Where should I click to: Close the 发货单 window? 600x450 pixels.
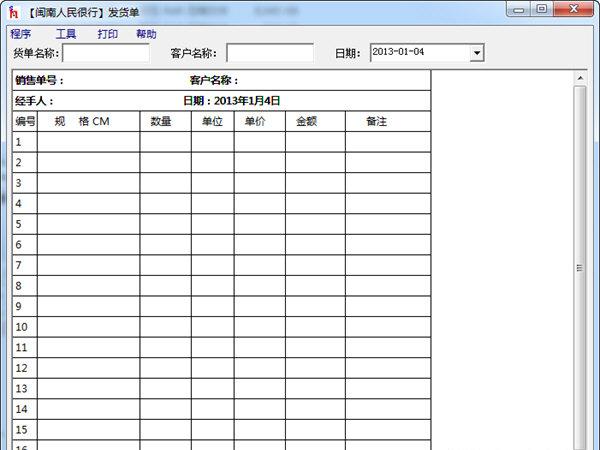[x=573, y=9]
